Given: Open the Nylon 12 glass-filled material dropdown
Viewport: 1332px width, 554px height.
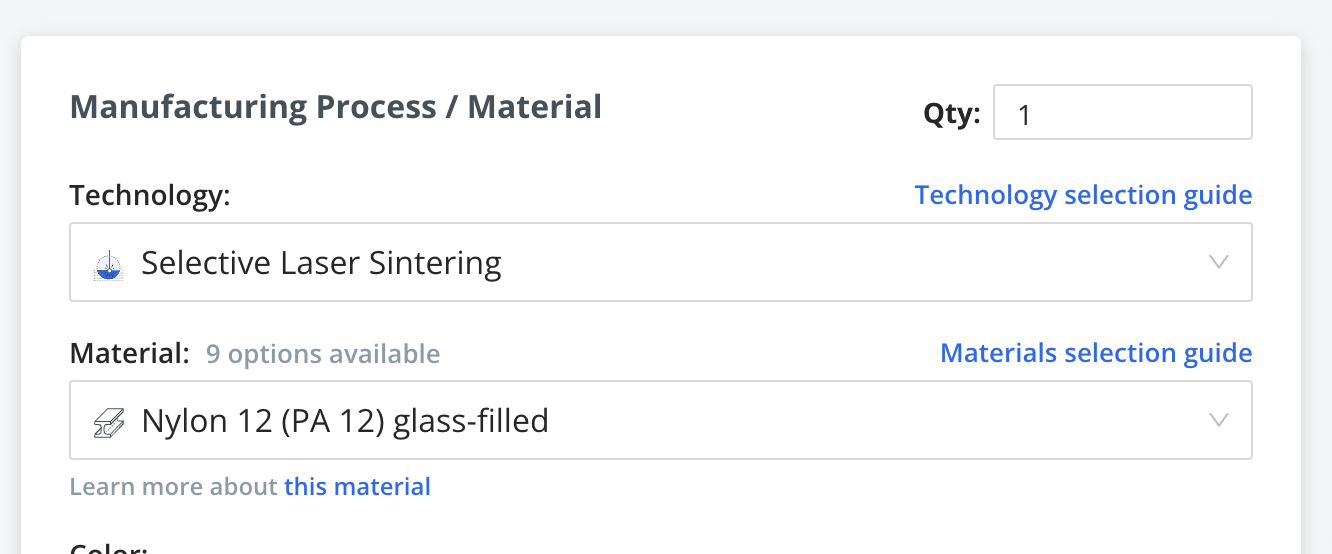Looking at the screenshot, I should pyautogui.click(x=660, y=420).
